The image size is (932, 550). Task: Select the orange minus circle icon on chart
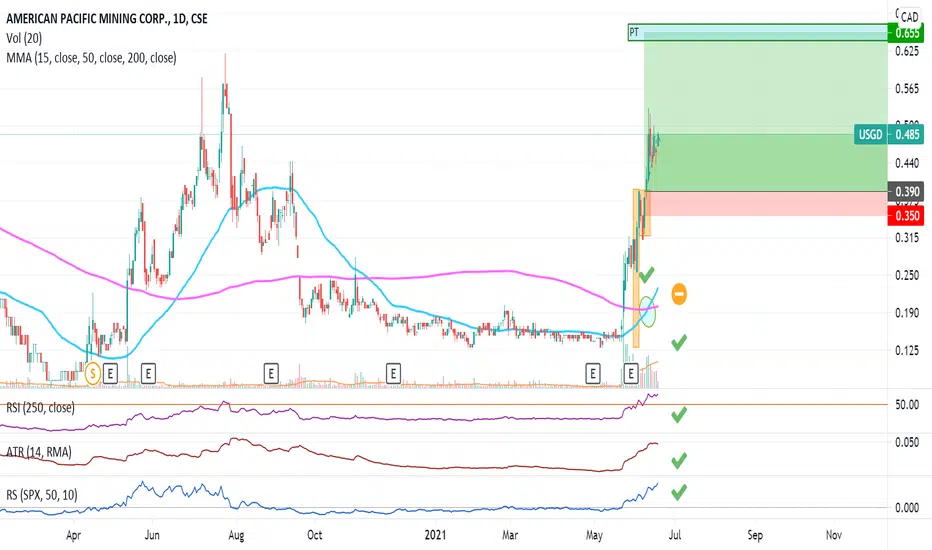(x=679, y=294)
